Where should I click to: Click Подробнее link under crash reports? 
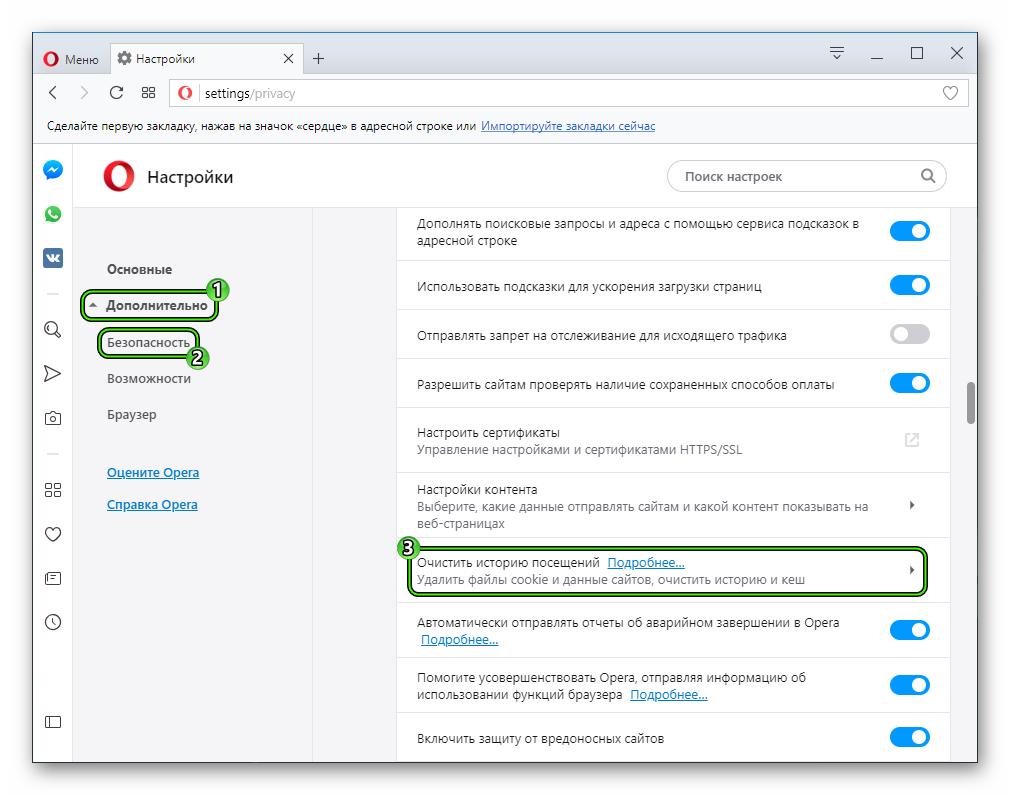[x=459, y=640]
